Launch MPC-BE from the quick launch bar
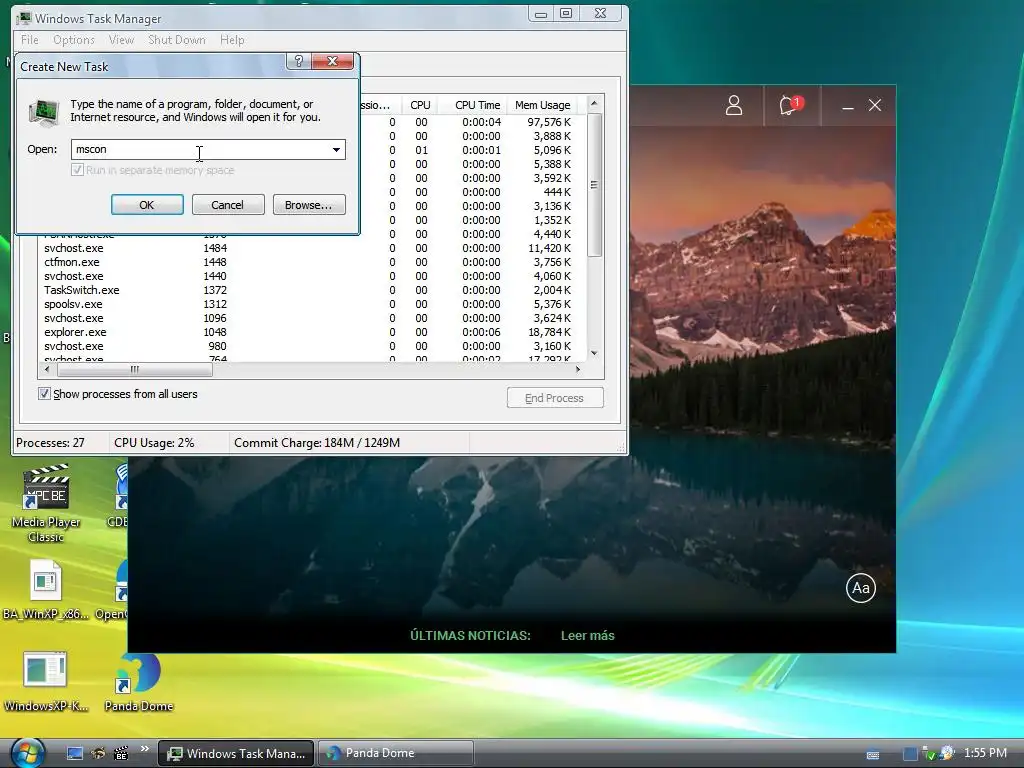 click(x=121, y=754)
